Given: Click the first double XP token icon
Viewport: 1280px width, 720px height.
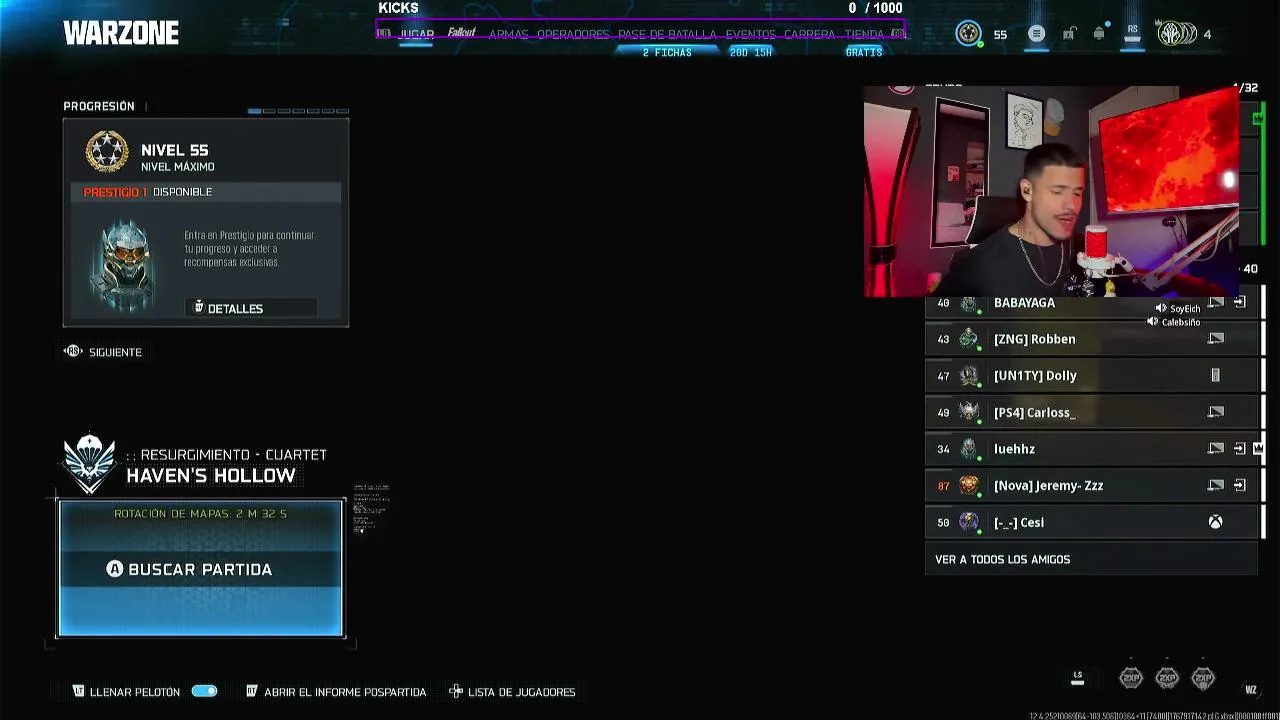Looking at the screenshot, I should pos(1131,678).
